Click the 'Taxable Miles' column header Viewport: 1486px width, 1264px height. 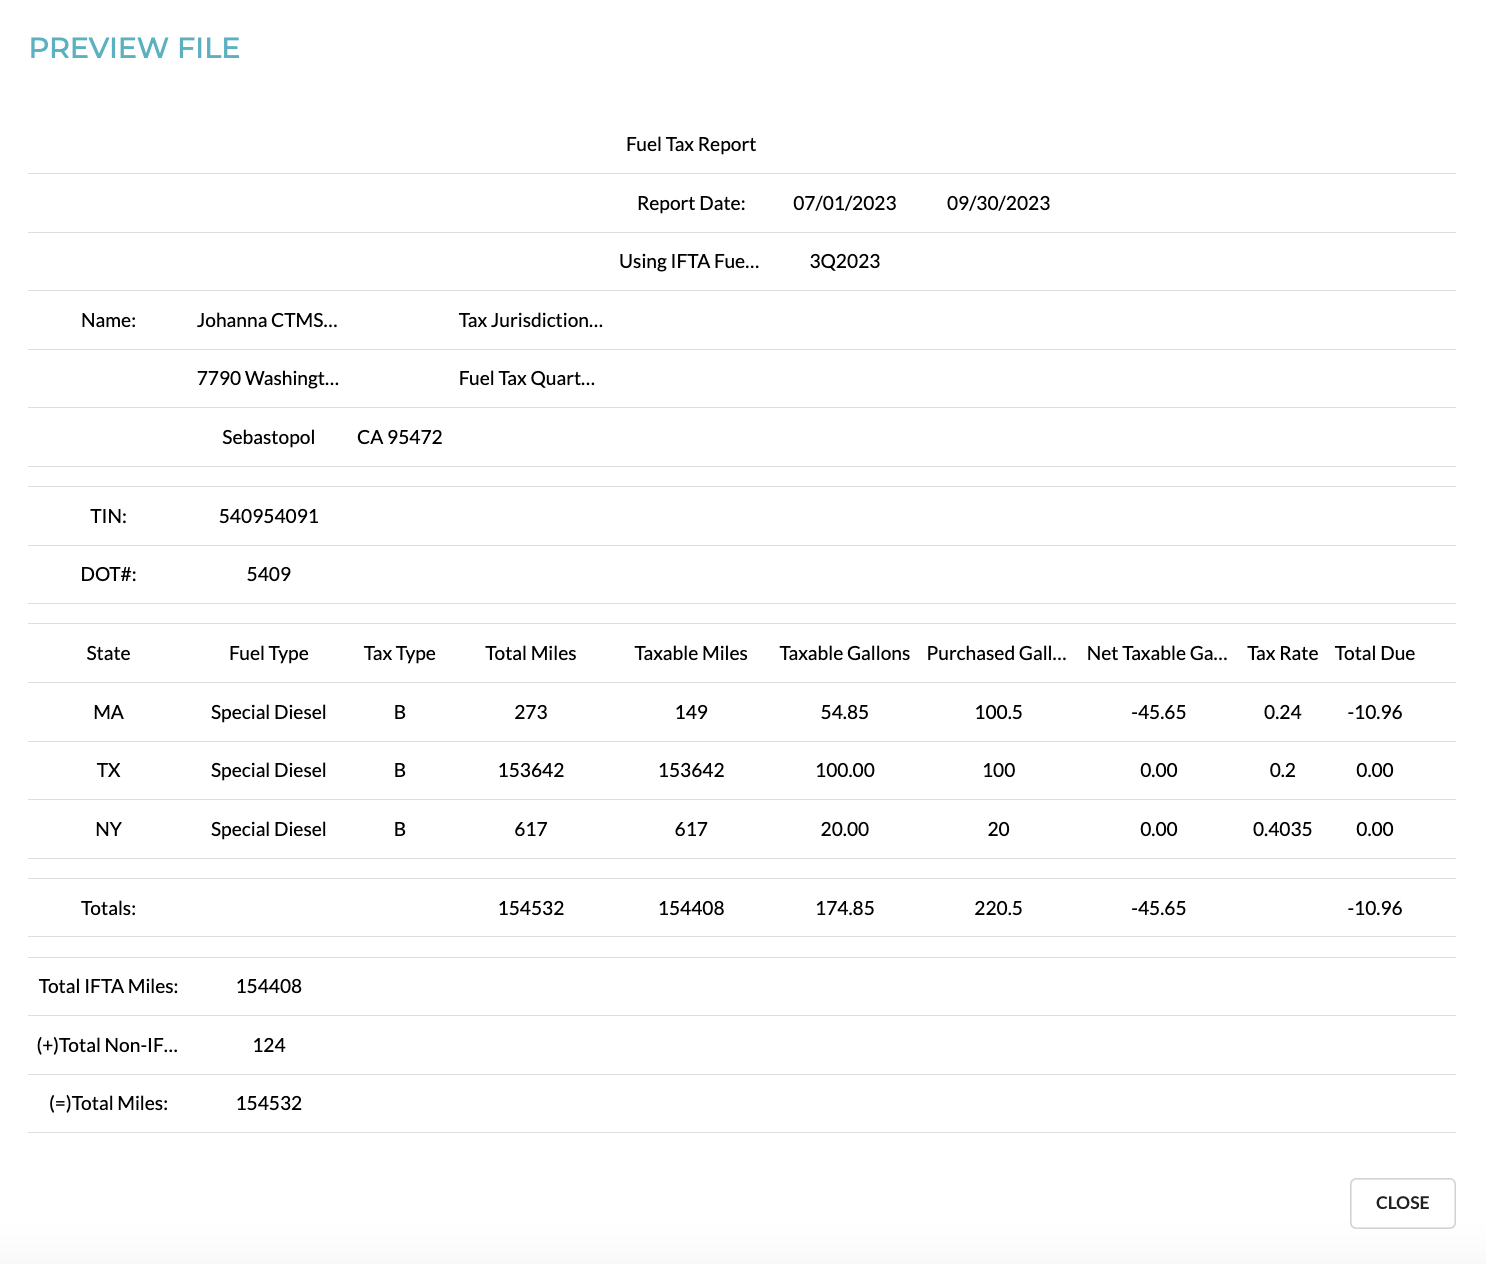click(691, 653)
